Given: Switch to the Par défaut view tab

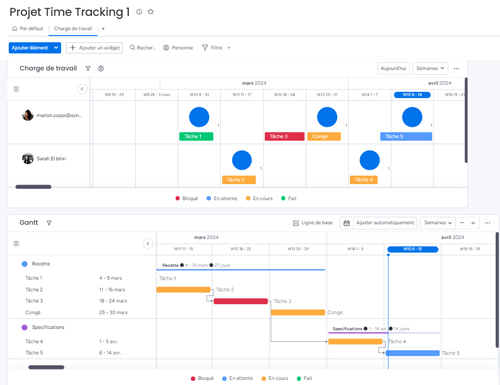Looking at the screenshot, I should point(28,29).
